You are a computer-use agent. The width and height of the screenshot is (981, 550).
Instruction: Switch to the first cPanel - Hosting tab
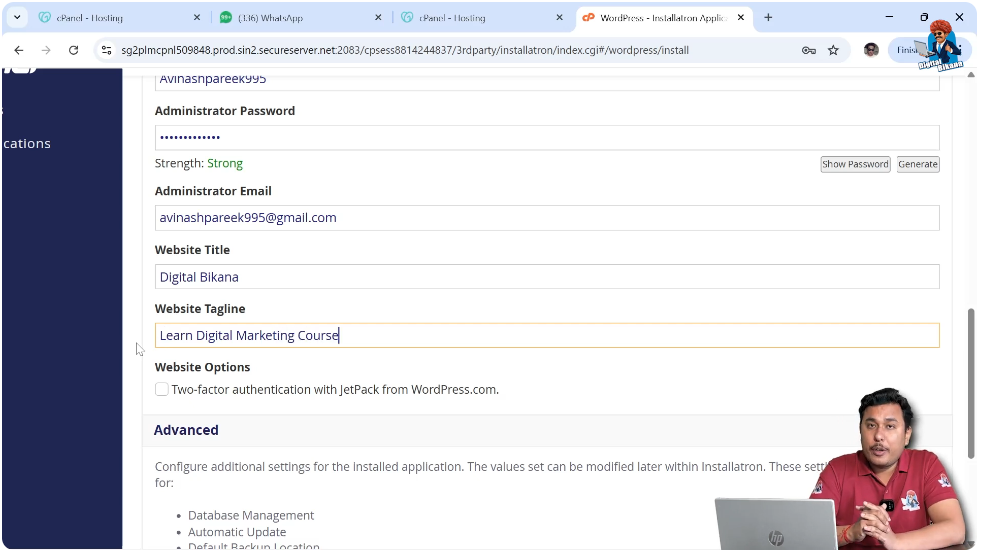(x=119, y=18)
